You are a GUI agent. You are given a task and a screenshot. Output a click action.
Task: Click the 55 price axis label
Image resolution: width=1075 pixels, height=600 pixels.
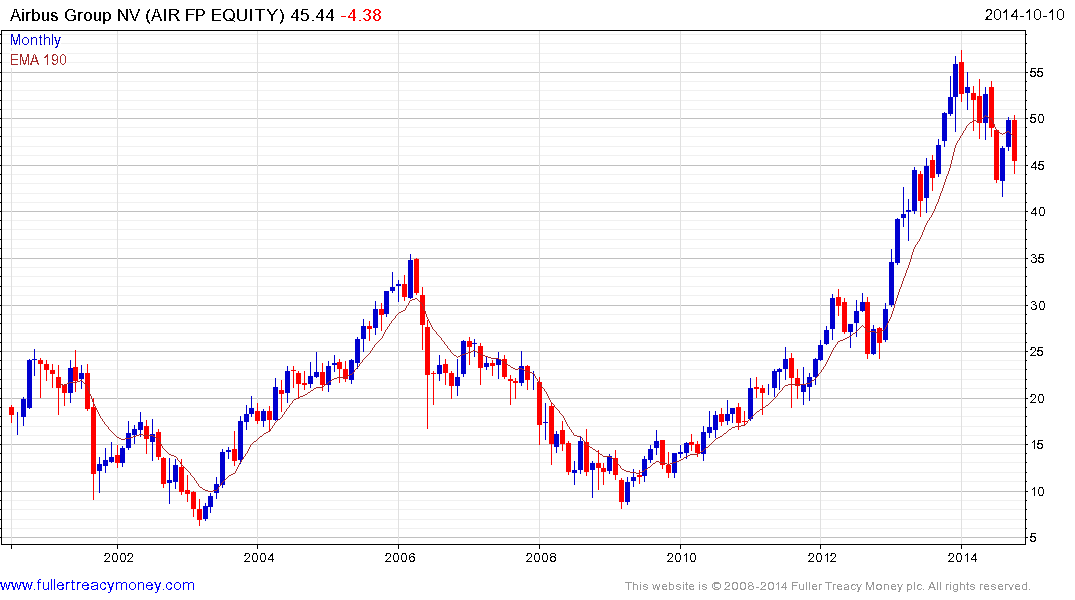coord(1037,73)
